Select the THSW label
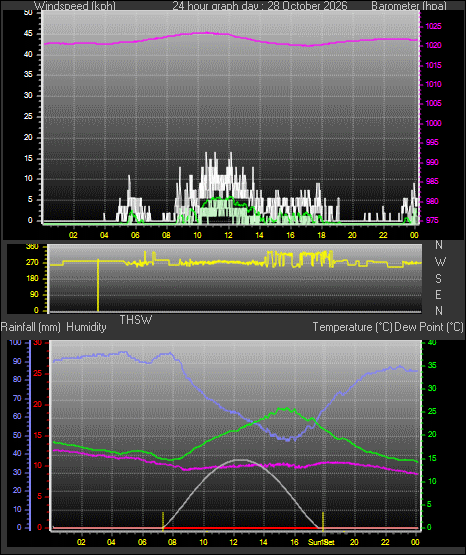 (136, 320)
